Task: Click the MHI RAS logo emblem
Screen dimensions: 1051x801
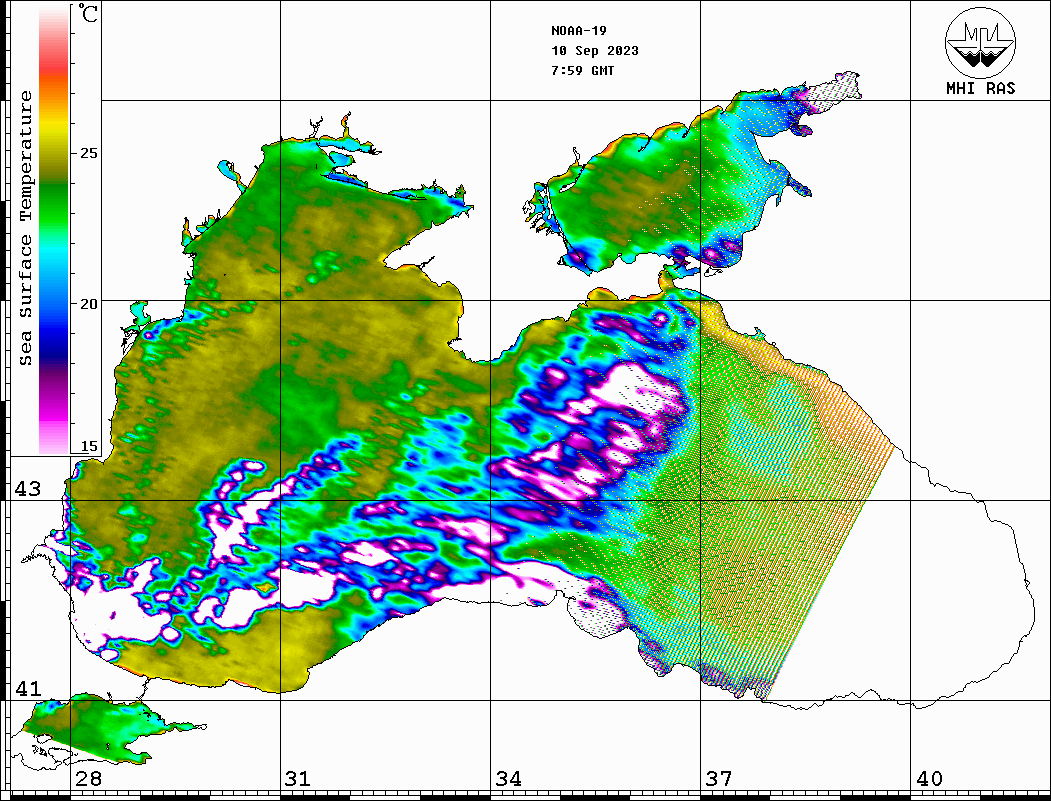Action: [980, 42]
